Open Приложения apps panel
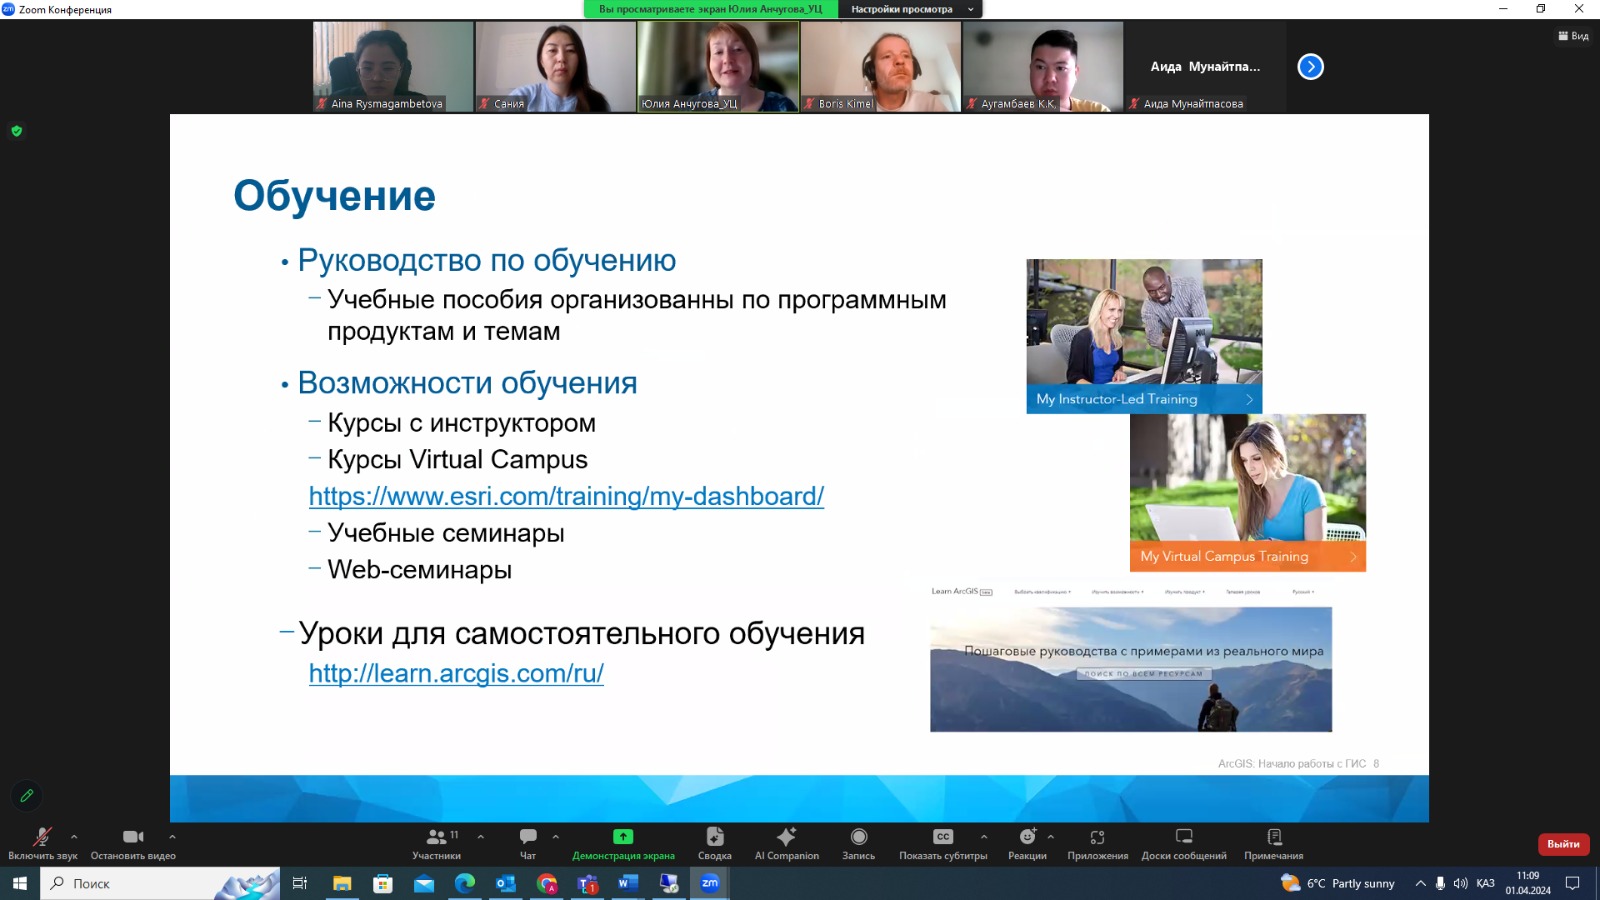The image size is (1600, 900). (1097, 843)
